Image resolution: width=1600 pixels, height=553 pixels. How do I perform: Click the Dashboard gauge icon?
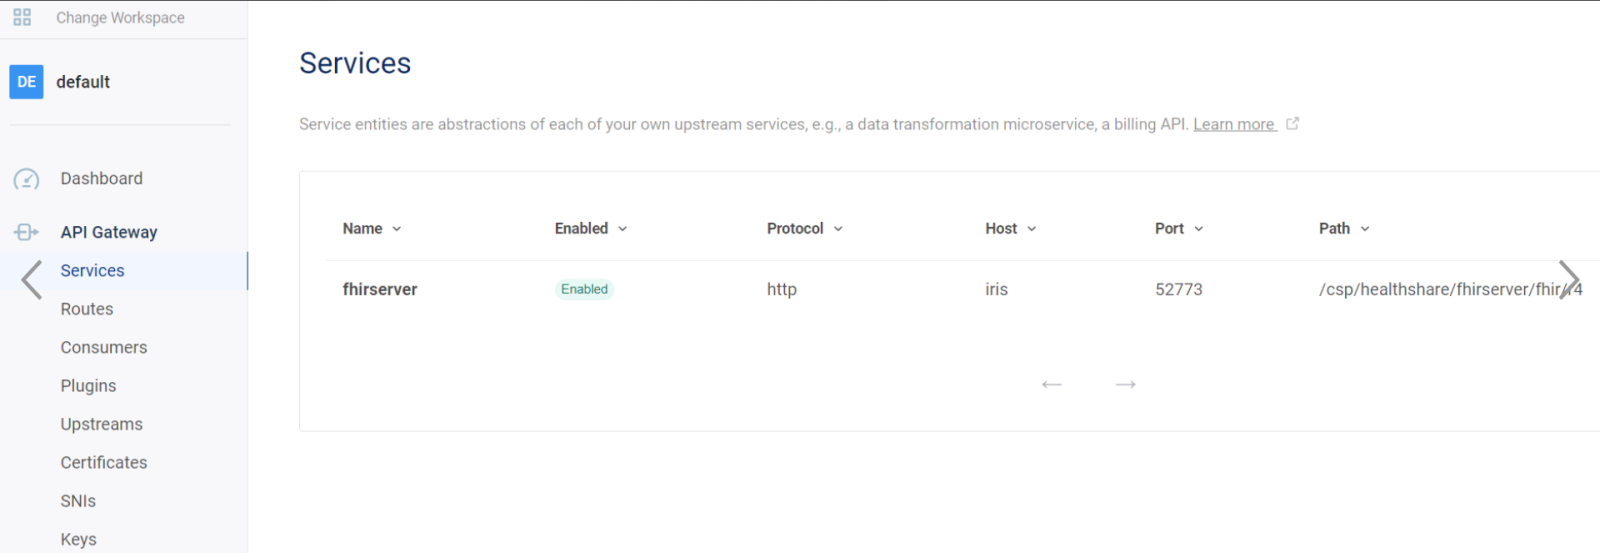[26, 179]
